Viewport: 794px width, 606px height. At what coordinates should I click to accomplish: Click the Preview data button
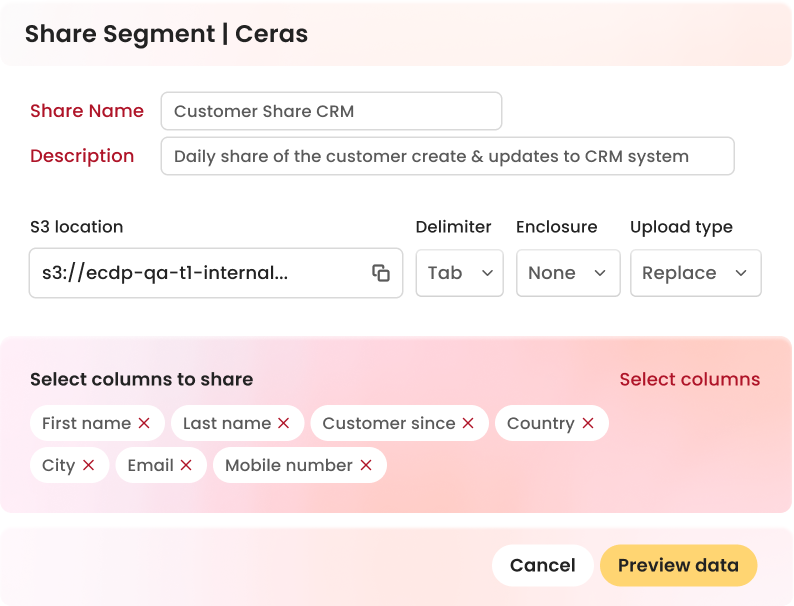[x=678, y=565]
